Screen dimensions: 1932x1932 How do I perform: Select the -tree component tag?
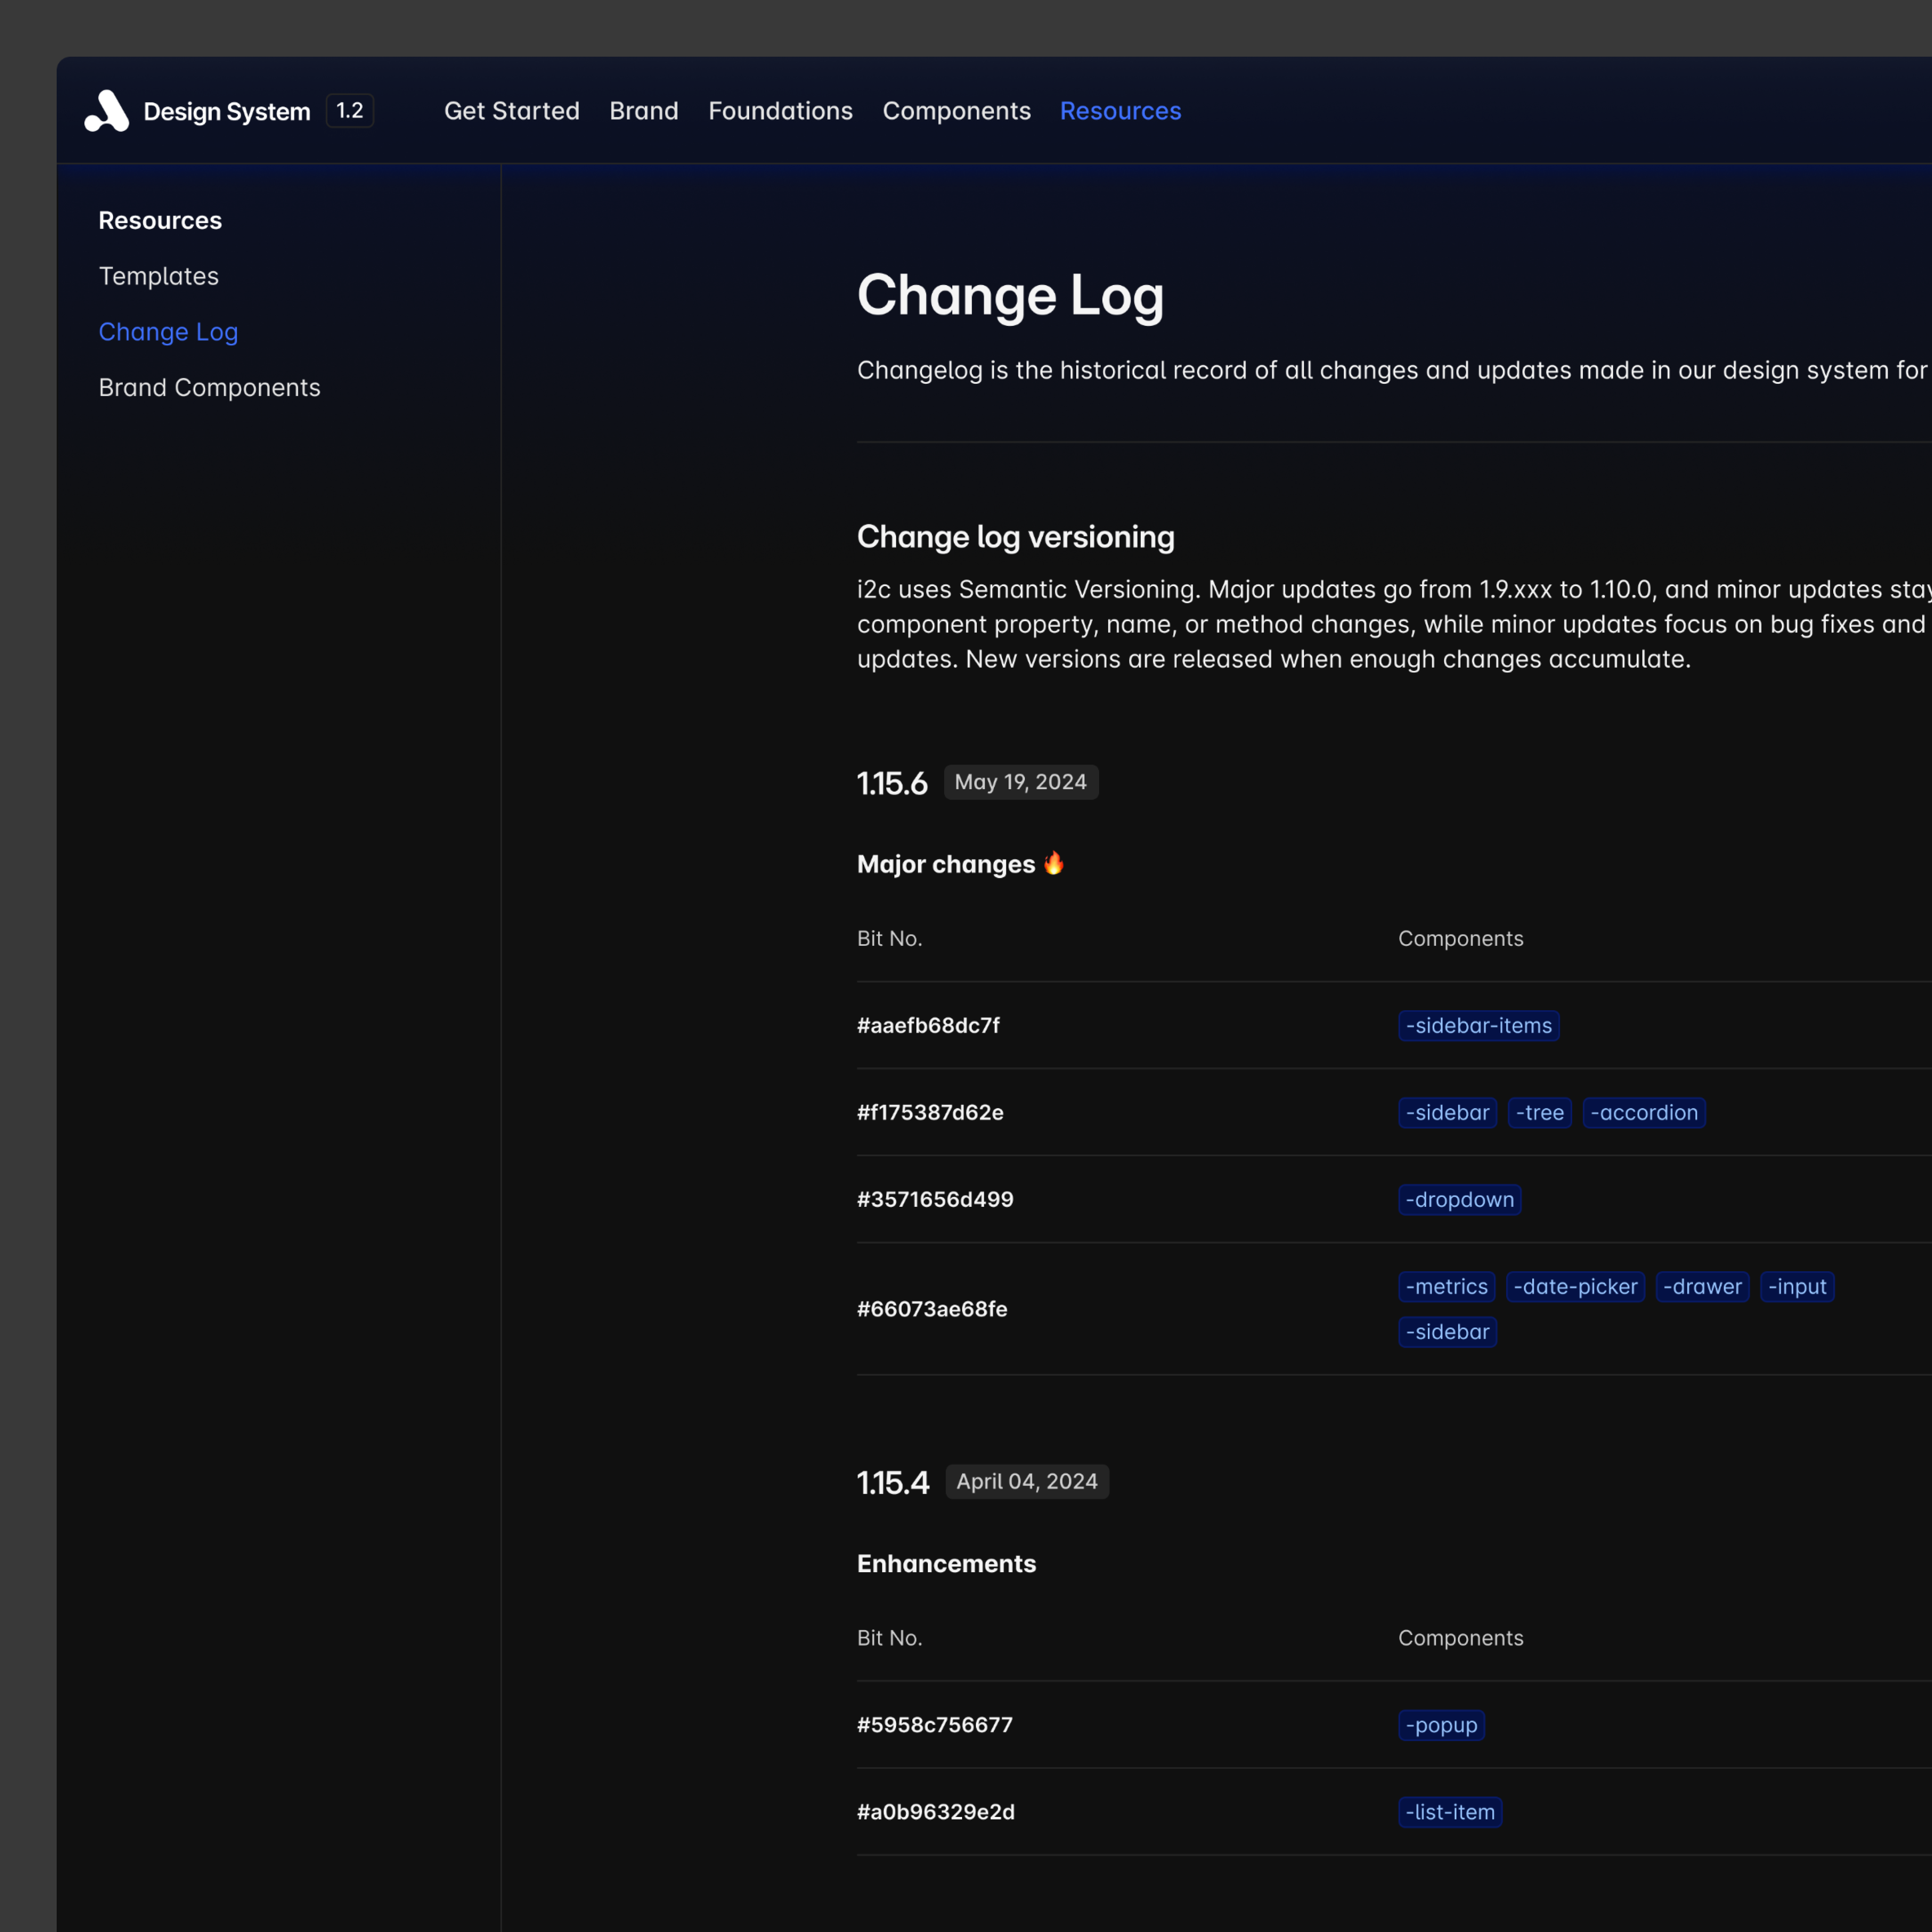[x=1540, y=1112]
